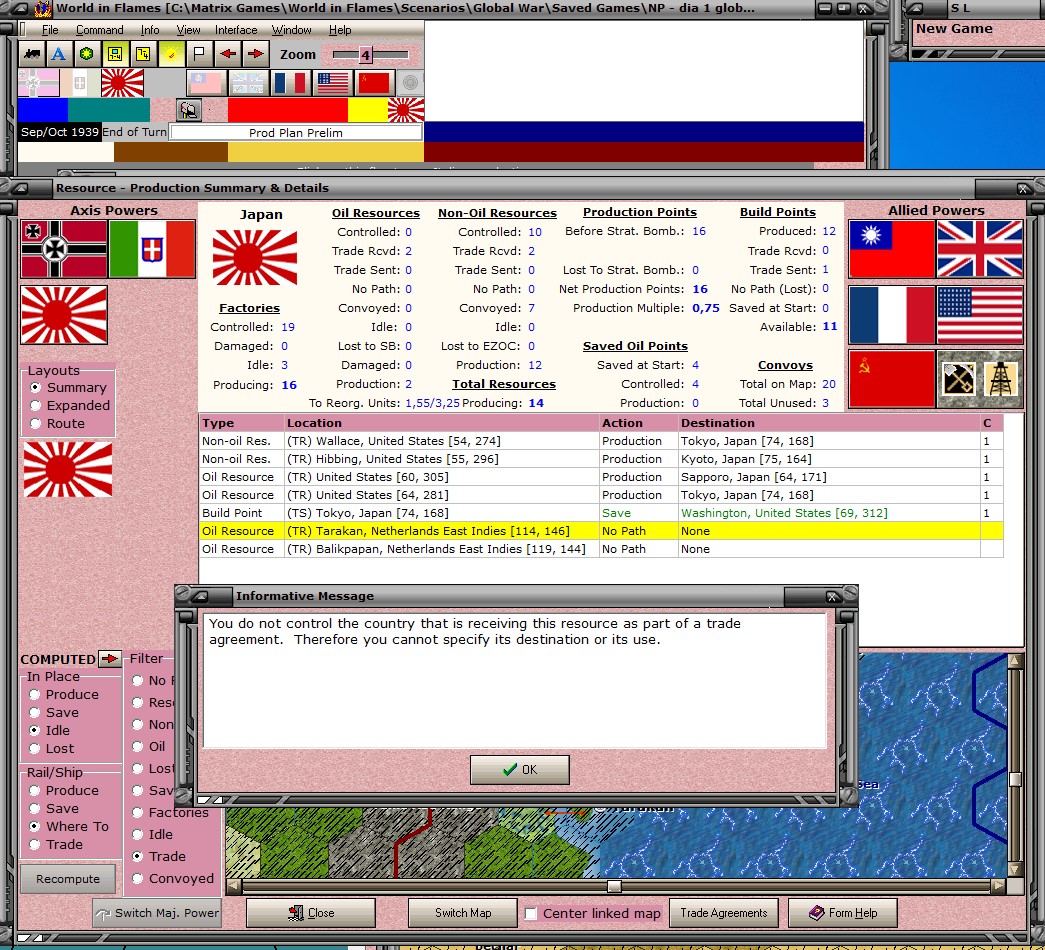Click OK in the Informative Message dialog
The height and width of the screenshot is (950, 1045).
tap(520, 769)
